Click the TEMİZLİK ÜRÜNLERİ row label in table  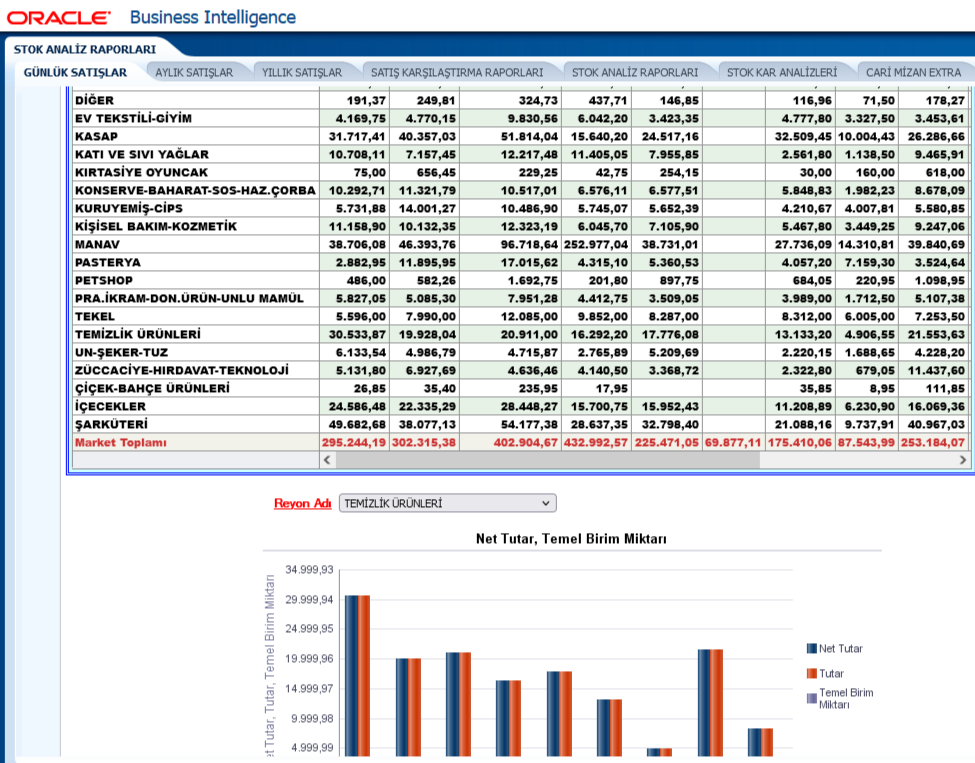(x=137, y=335)
